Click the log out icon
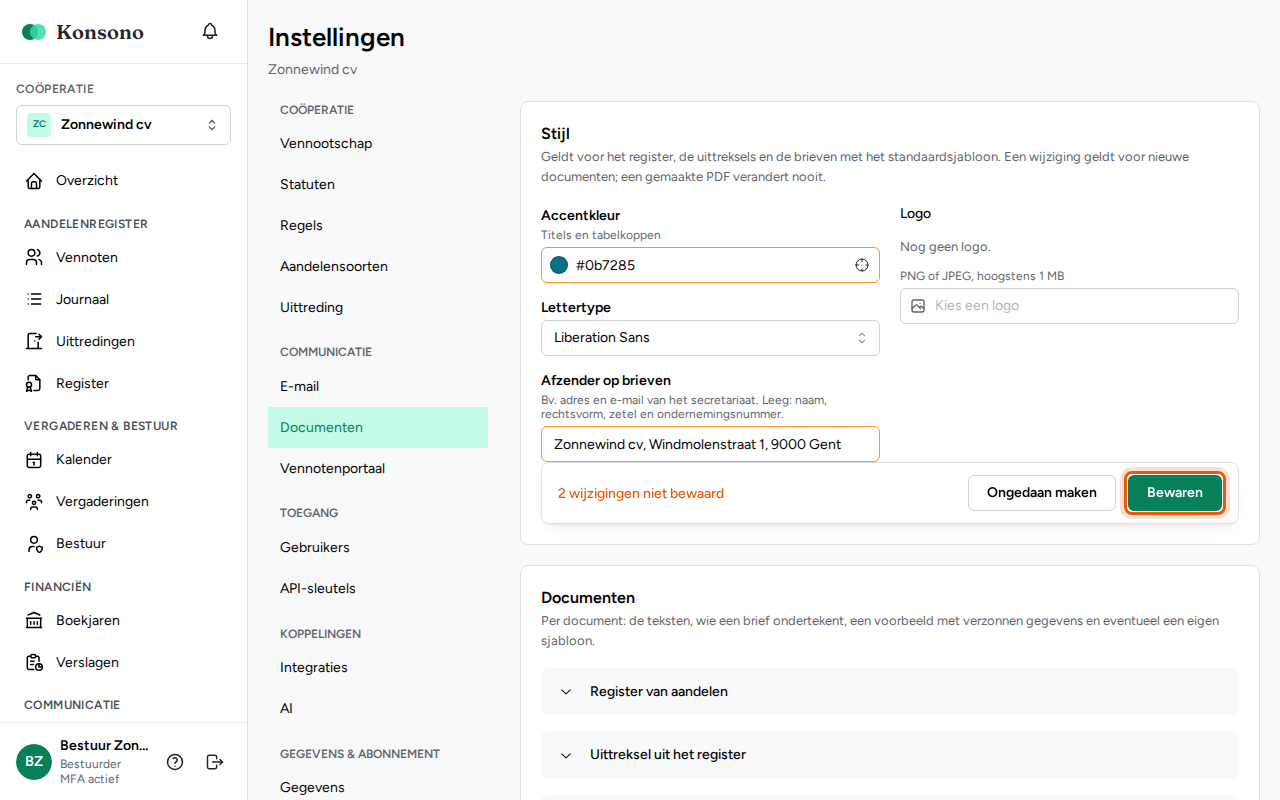 click(x=215, y=762)
